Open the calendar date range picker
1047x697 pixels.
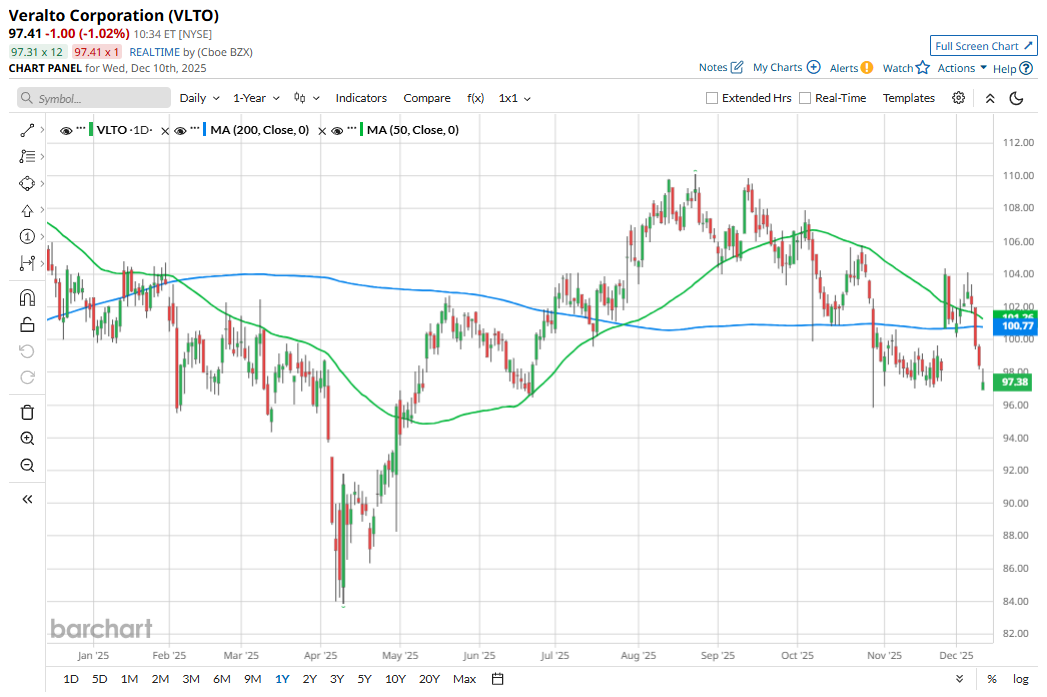(497, 679)
